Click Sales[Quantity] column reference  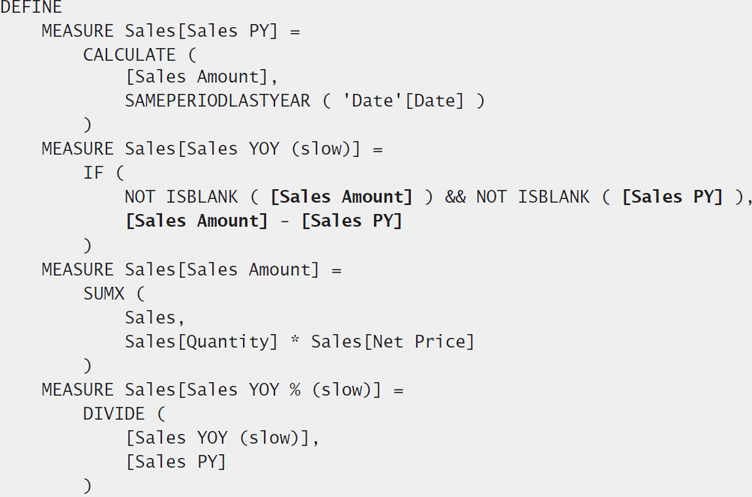point(201,342)
